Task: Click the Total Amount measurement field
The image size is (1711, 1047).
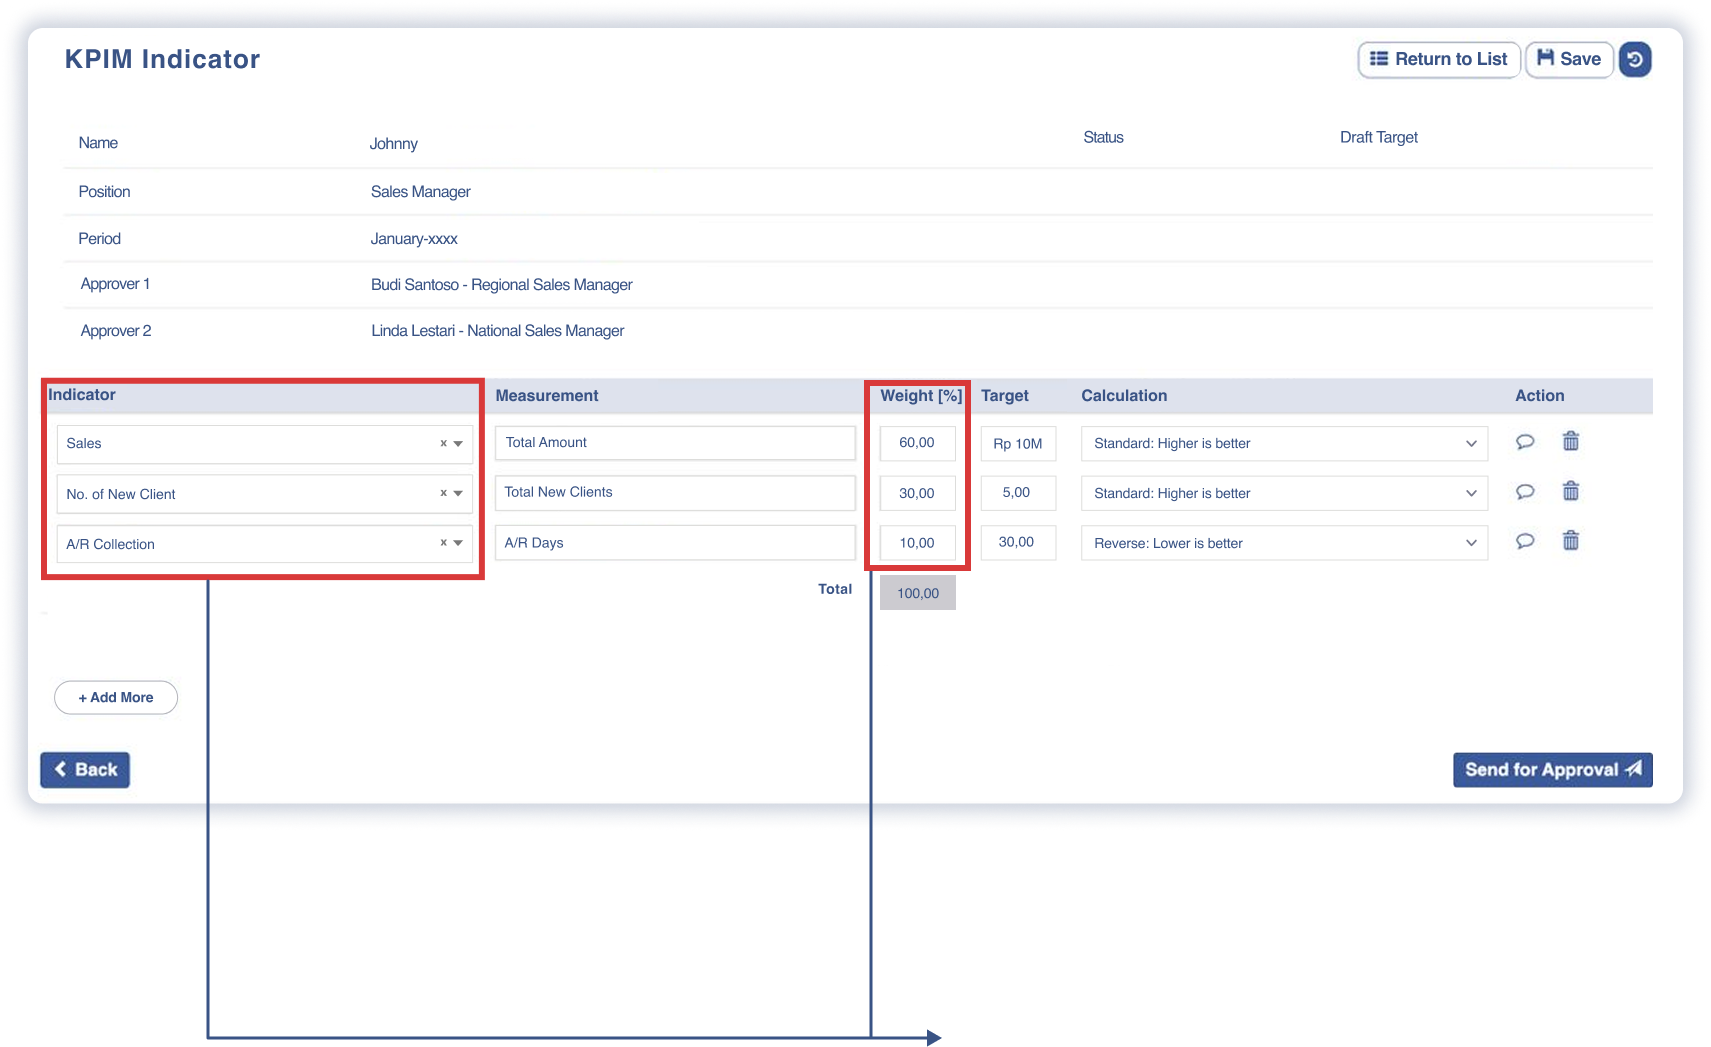Action: coord(675,443)
